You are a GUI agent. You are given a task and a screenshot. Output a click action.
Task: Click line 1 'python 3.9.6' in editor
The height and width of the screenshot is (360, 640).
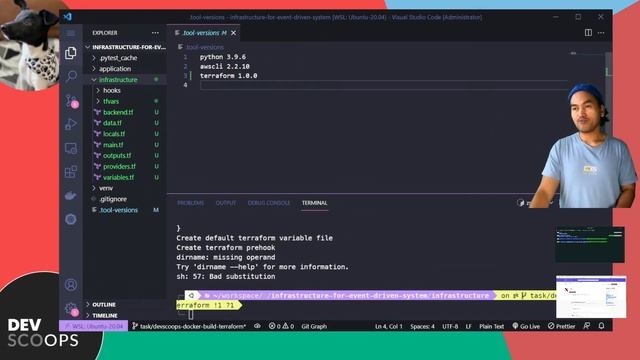[223, 57]
